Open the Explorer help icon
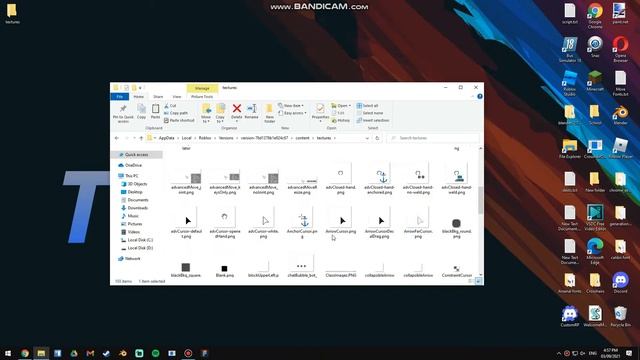Screen dimensions: 640x360 point(480,97)
